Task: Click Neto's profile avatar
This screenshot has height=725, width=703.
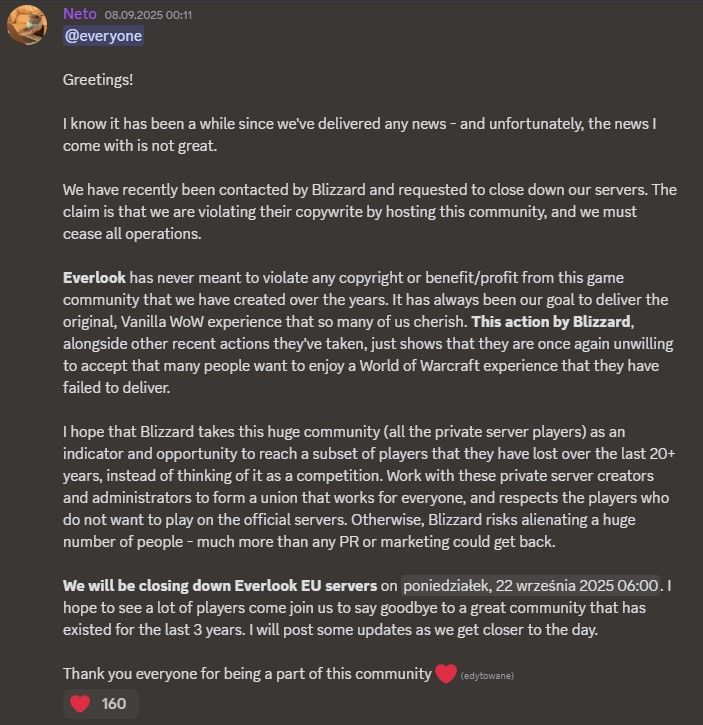Action: [x=27, y=25]
